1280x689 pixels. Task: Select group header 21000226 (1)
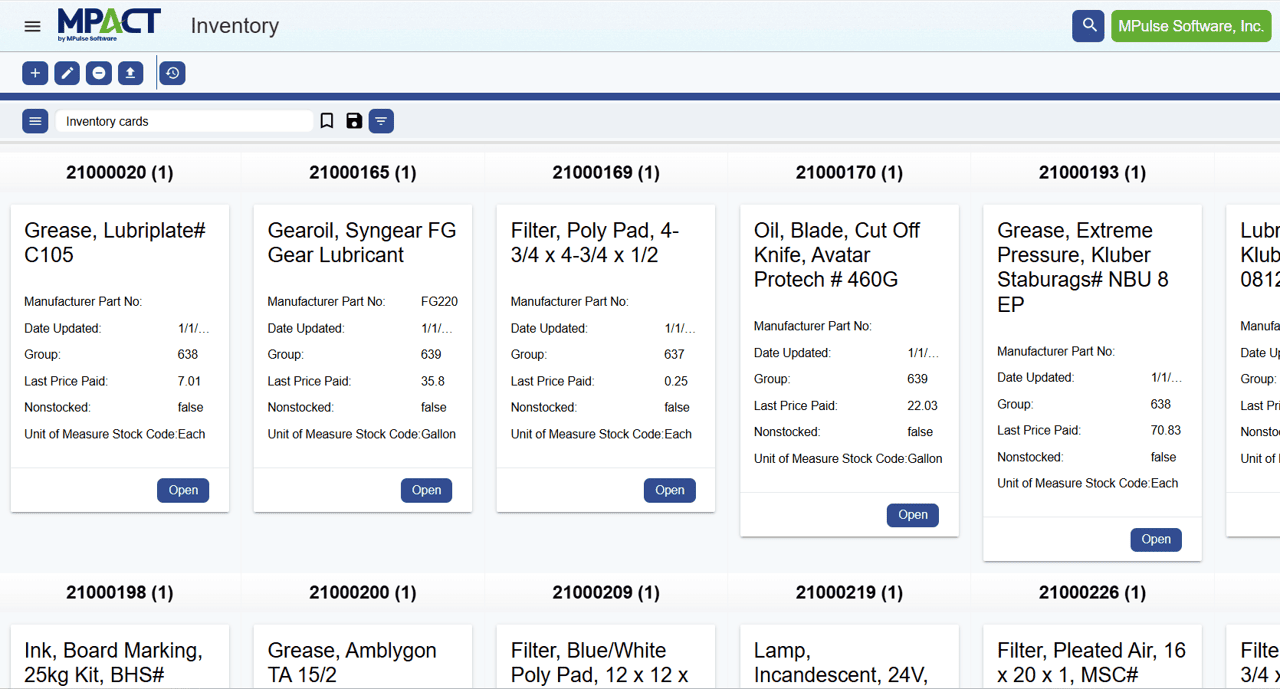click(1092, 592)
